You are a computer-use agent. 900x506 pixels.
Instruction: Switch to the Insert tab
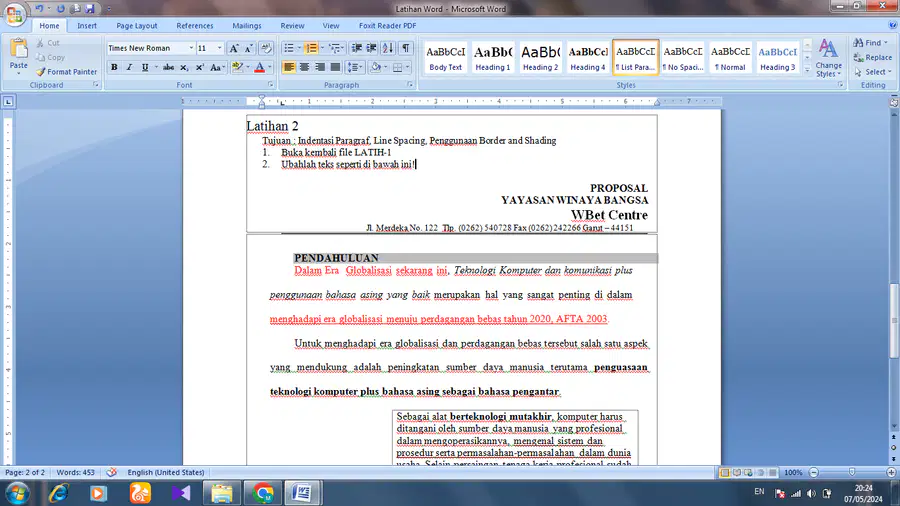pos(87,26)
